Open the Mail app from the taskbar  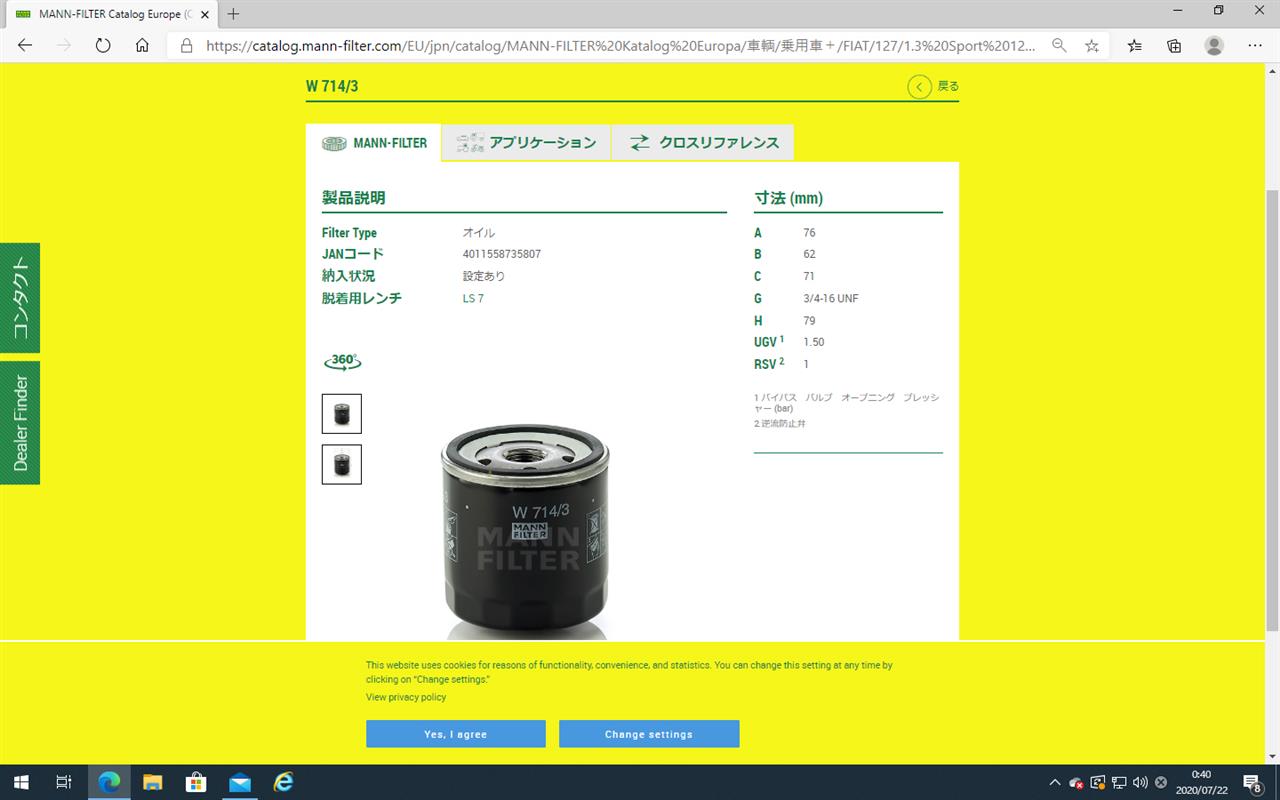(x=240, y=782)
